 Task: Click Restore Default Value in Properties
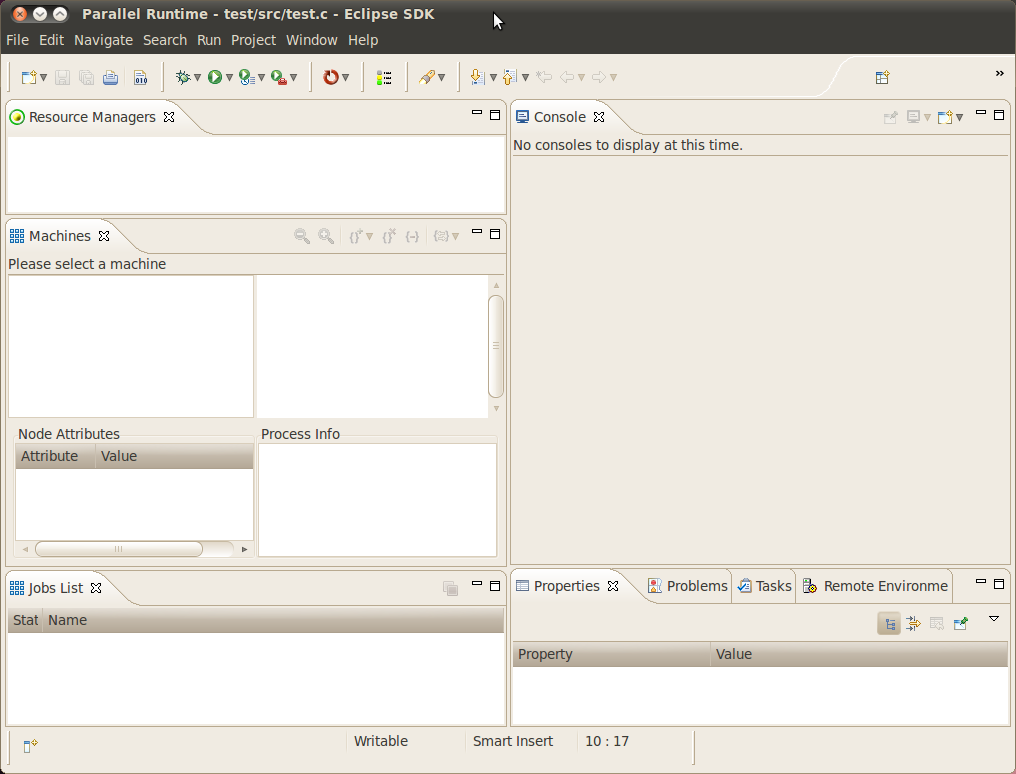pos(937,624)
